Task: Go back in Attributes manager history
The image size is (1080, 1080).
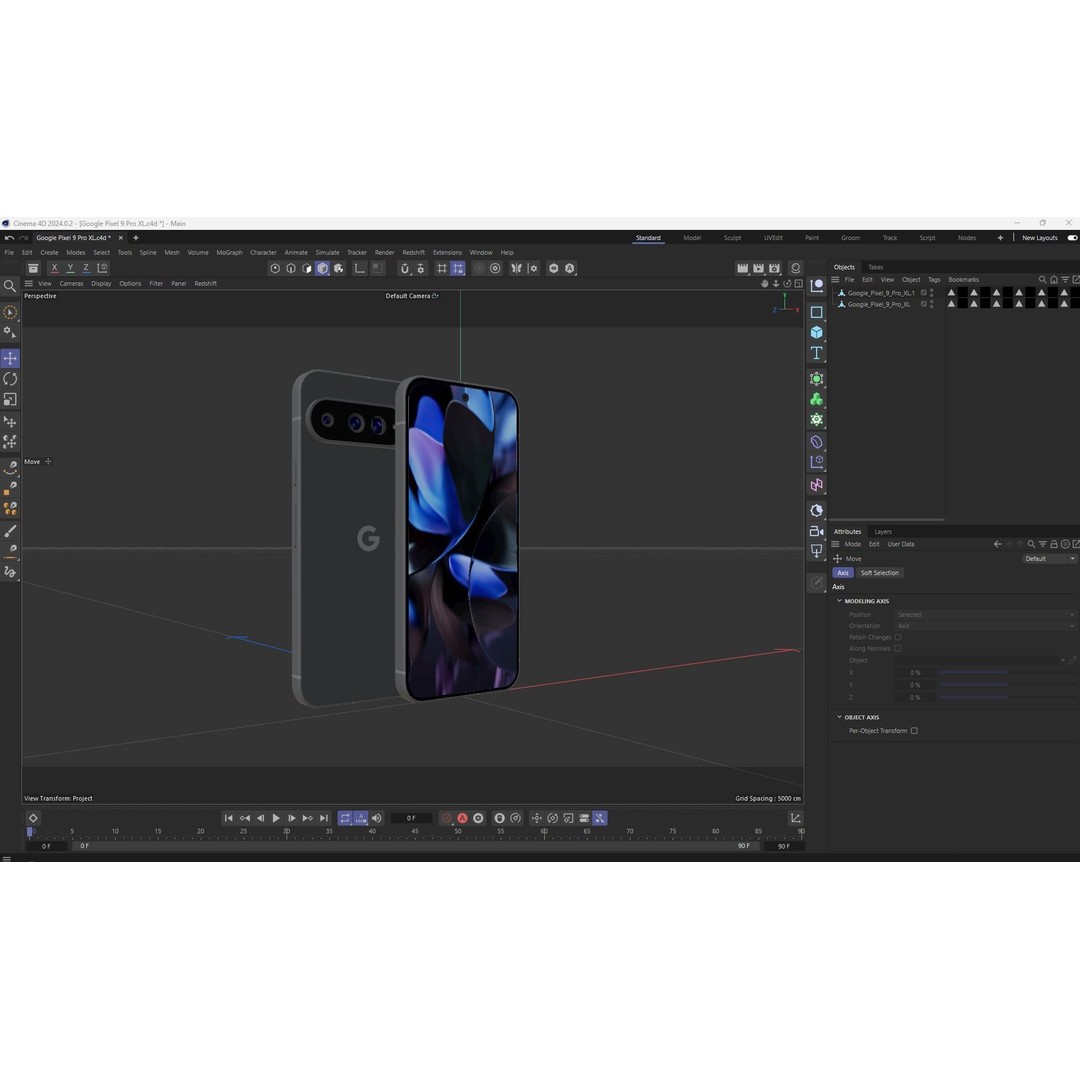Action: pyautogui.click(x=997, y=544)
